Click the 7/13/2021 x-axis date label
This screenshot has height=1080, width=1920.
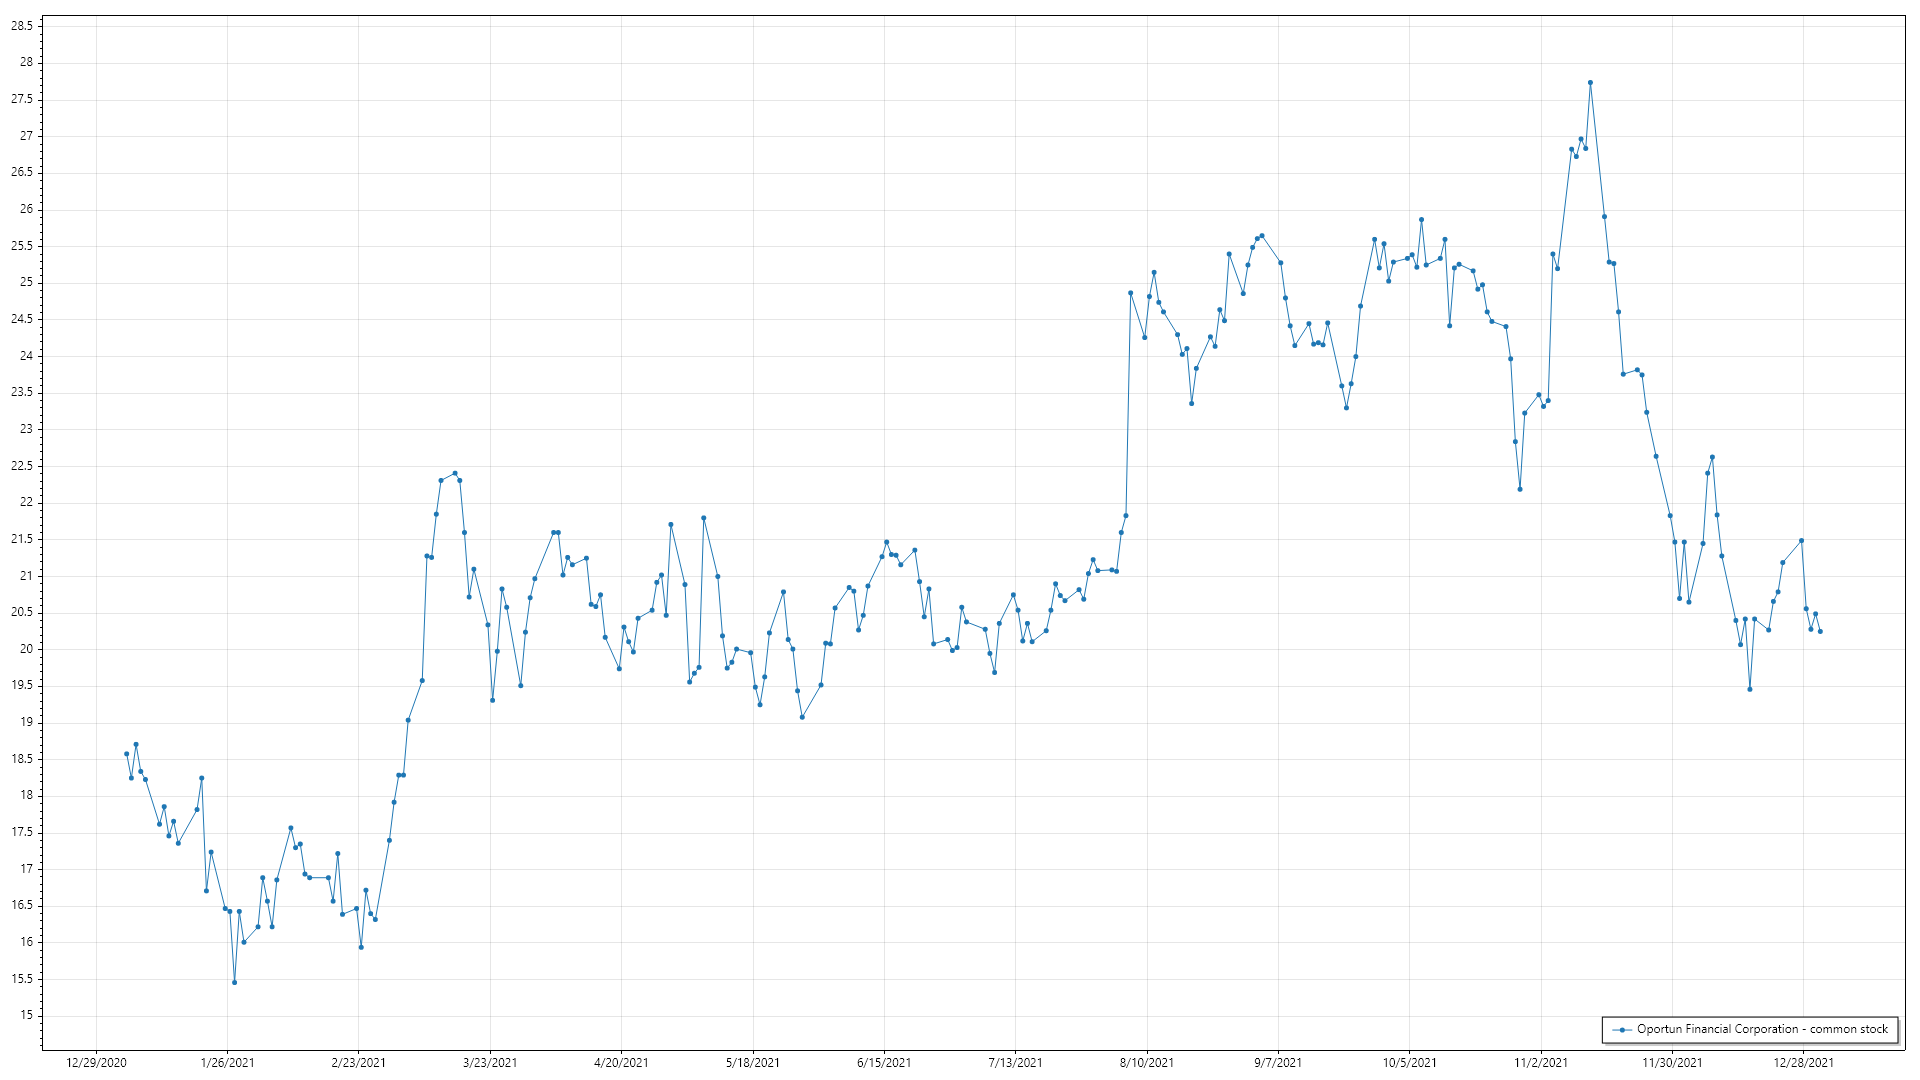(x=1015, y=1062)
